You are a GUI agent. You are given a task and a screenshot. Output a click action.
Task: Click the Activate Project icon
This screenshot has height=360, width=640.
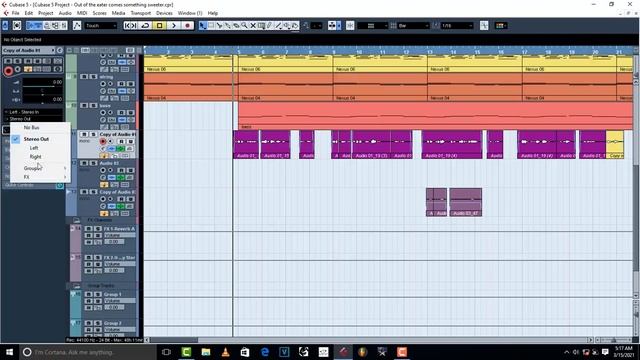click(x=5, y=26)
